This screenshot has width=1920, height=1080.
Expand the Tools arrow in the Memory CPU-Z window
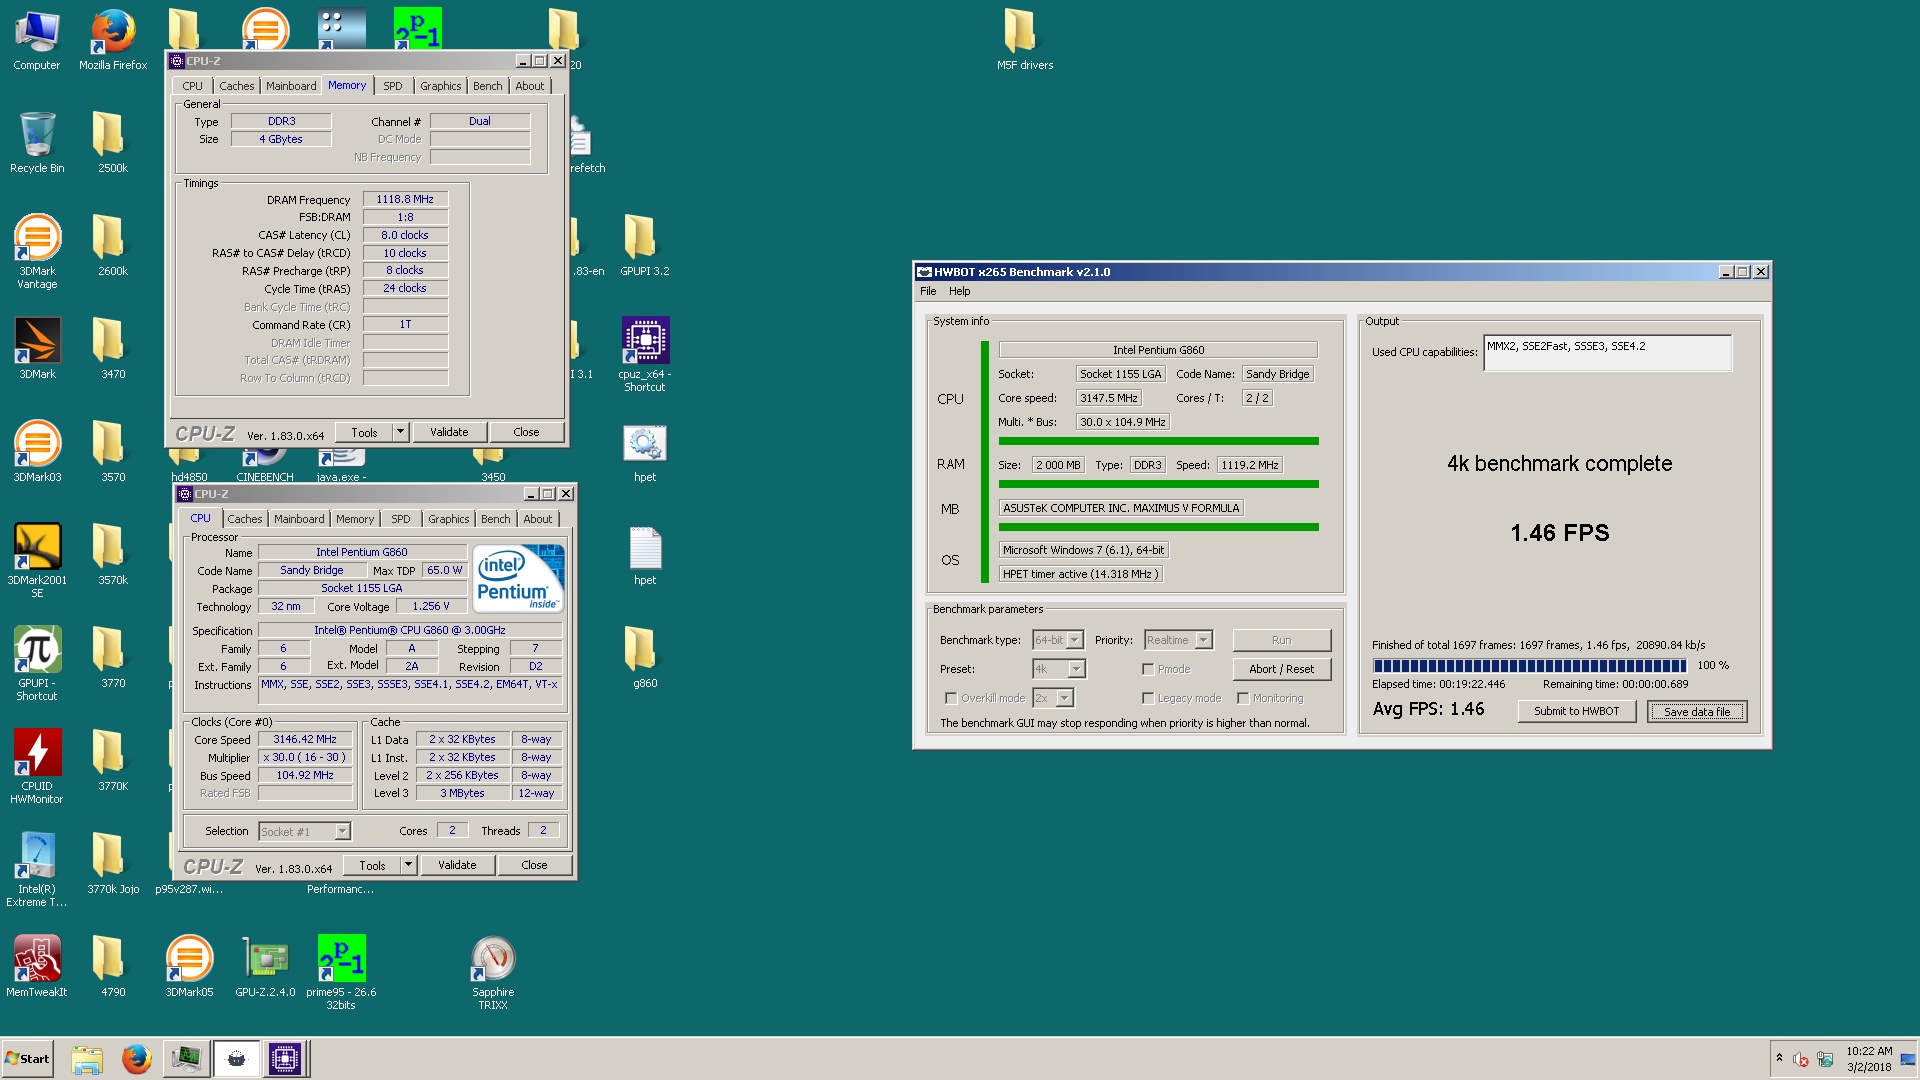click(x=400, y=432)
